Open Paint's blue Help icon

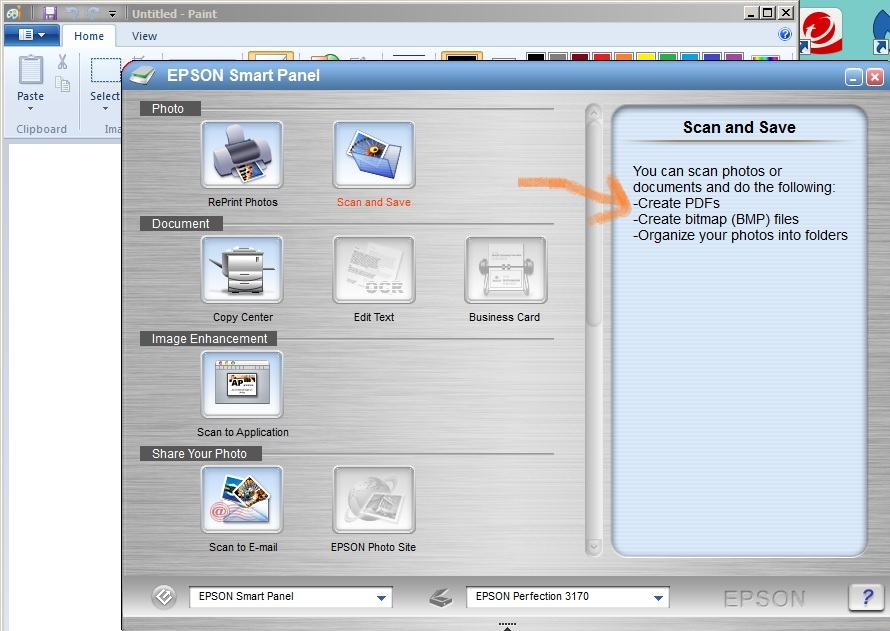pyautogui.click(x=785, y=35)
